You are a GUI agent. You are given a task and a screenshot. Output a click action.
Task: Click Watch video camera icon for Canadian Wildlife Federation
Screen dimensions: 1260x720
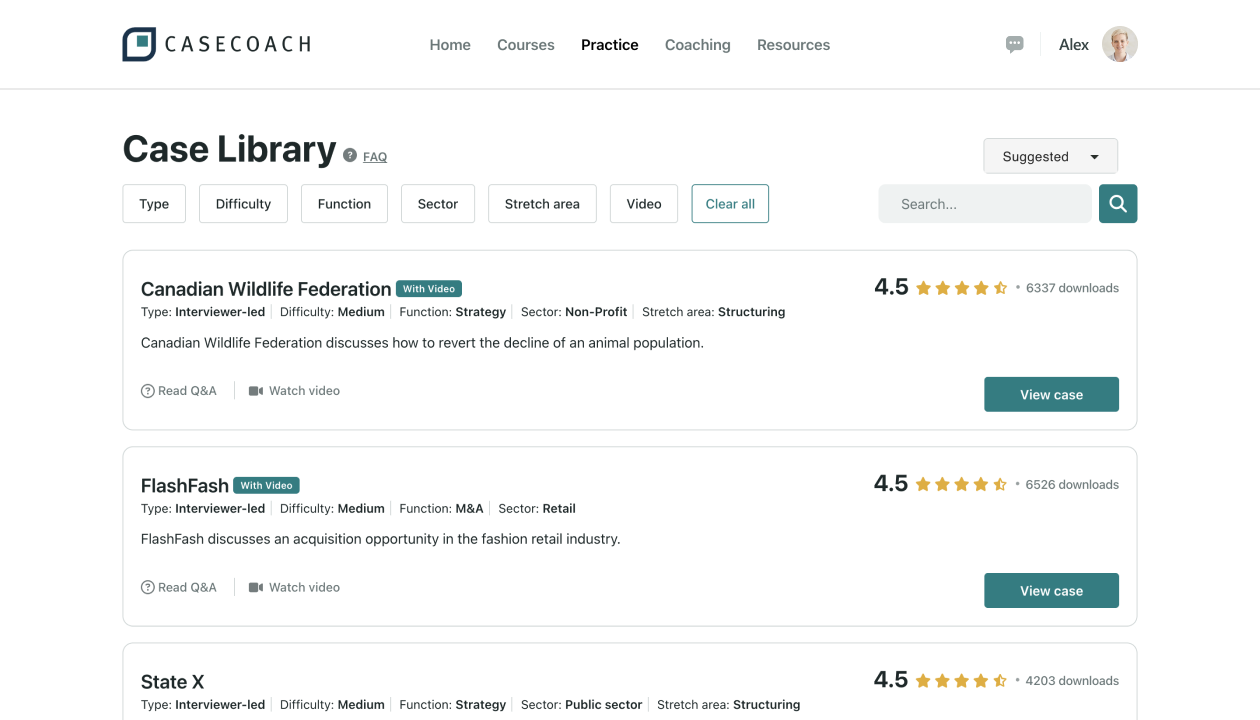point(256,391)
